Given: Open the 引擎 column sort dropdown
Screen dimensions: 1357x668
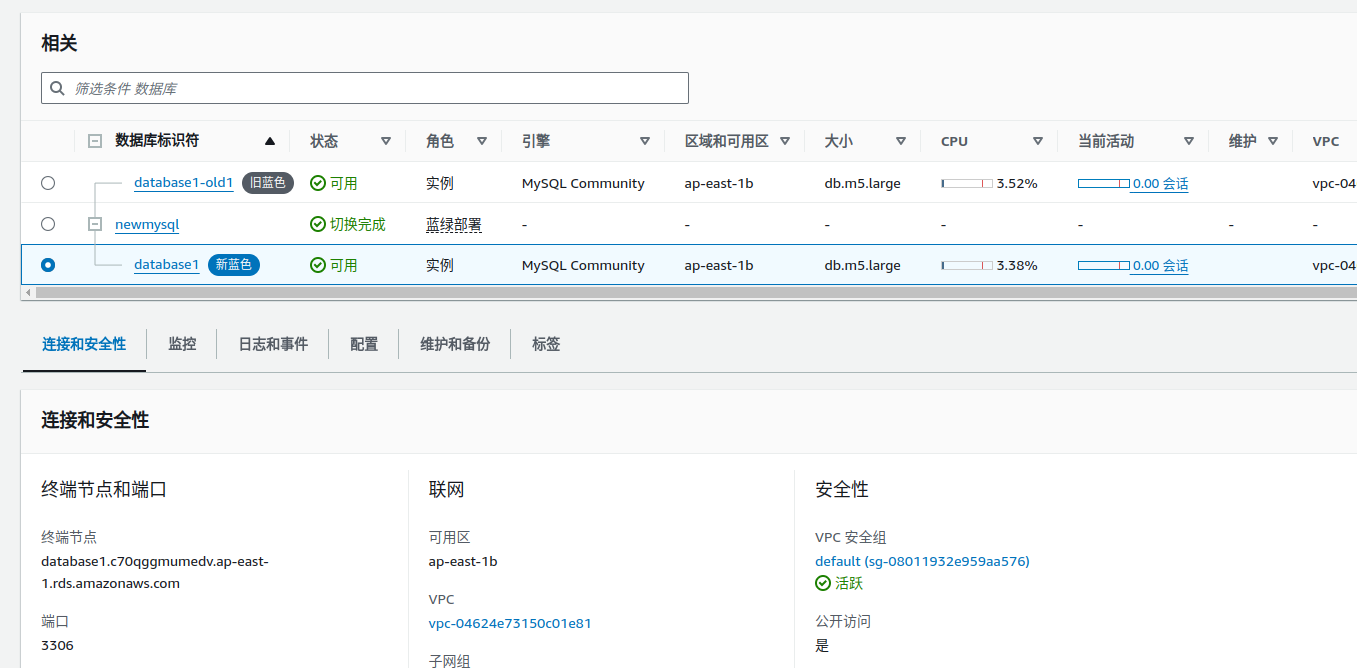Looking at the screenshot, I should (x=645, y=141).
